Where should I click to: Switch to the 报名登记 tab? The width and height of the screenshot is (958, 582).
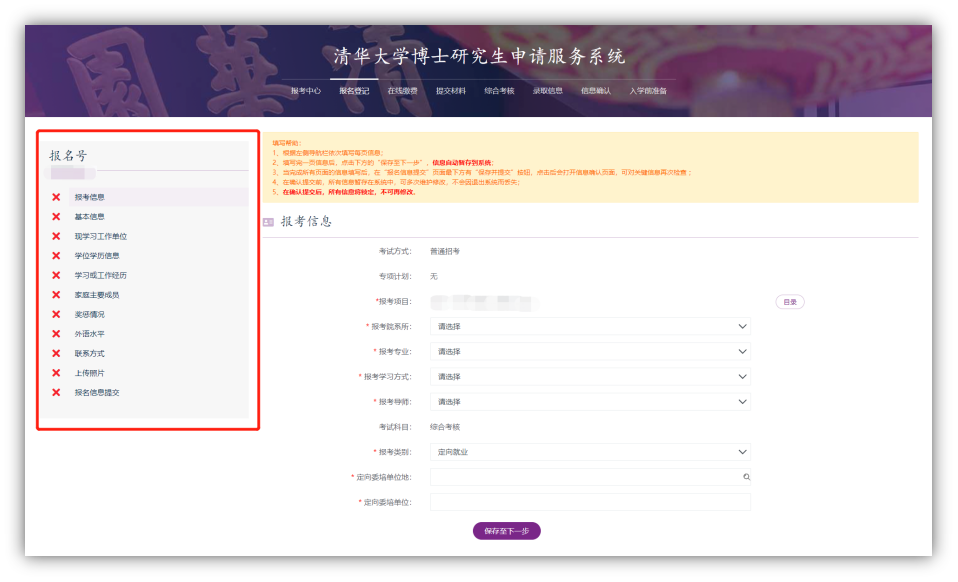[x=354, y=91]
